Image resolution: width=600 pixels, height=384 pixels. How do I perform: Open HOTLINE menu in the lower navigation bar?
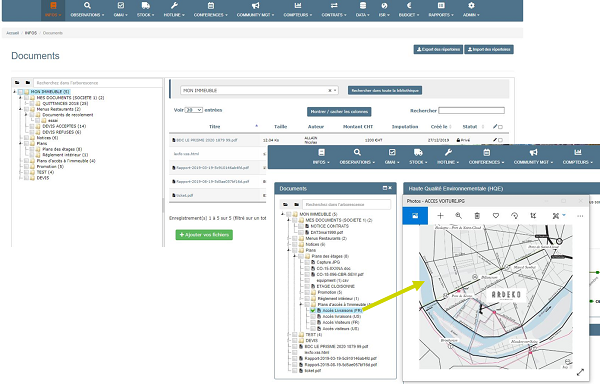coord(448,157)
